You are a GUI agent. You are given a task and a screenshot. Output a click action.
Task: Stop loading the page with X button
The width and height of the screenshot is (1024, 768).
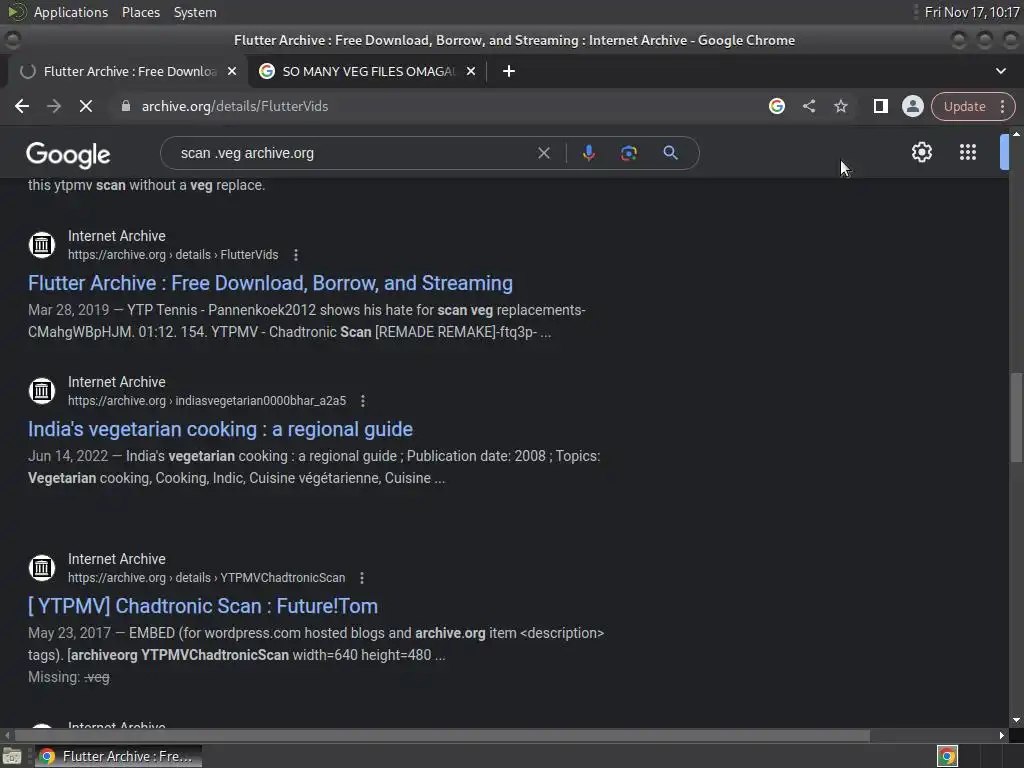pyautogui.click(x=86, y=106)
